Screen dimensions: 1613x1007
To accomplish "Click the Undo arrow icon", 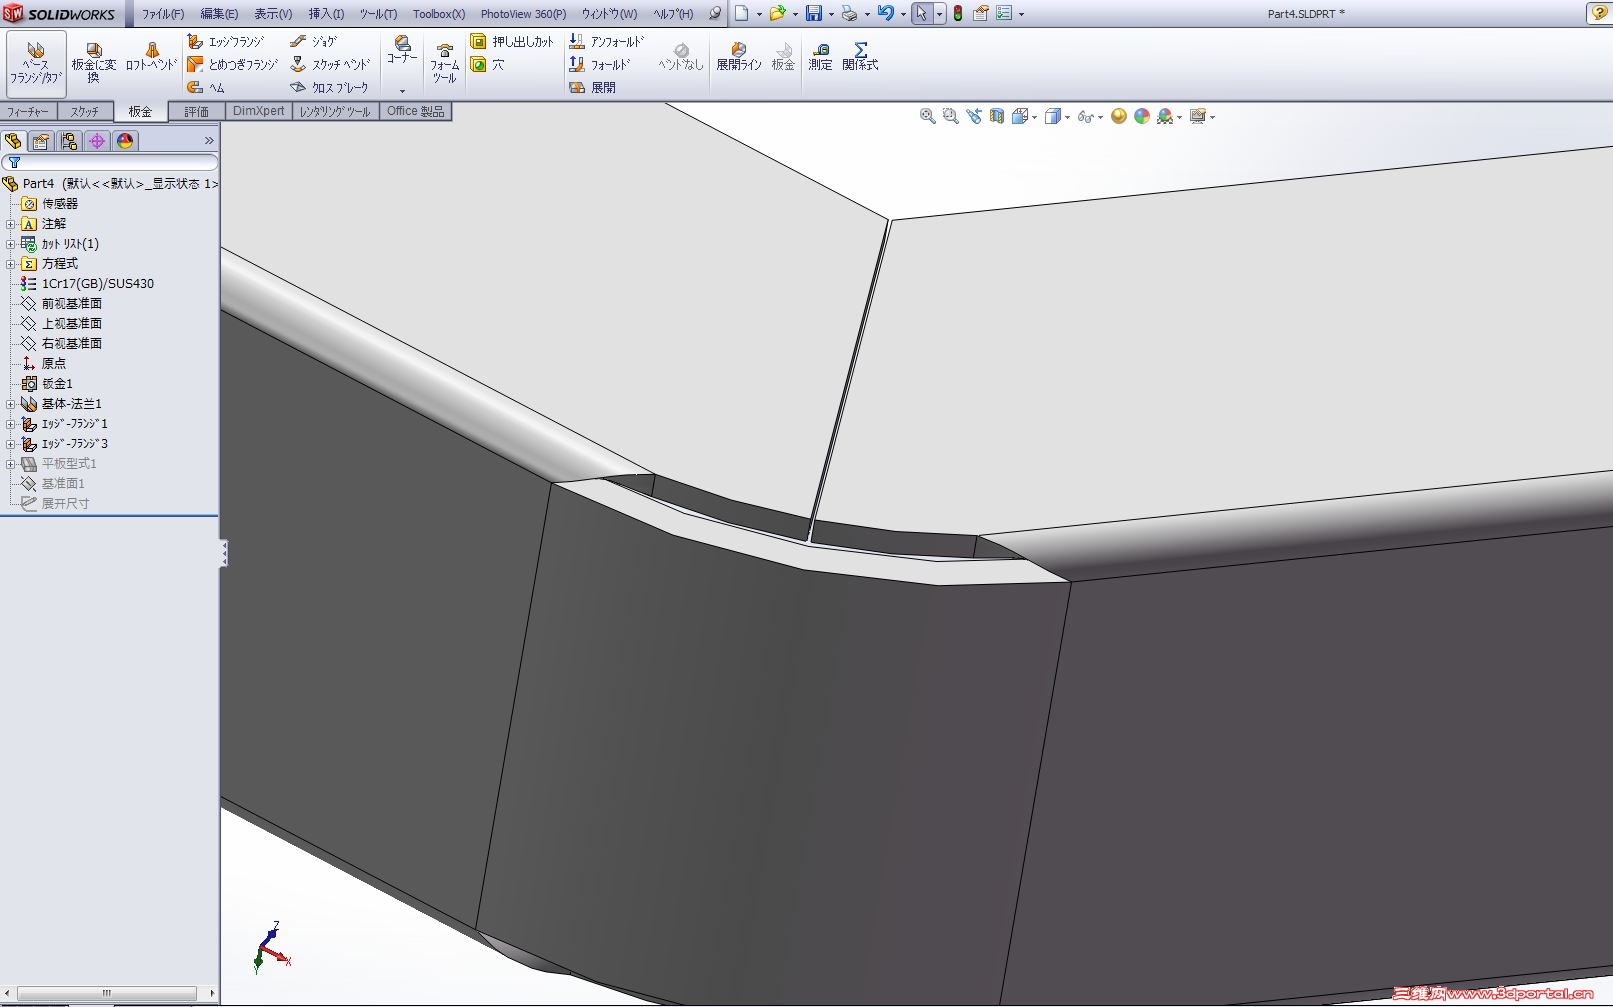I will 885,14.
